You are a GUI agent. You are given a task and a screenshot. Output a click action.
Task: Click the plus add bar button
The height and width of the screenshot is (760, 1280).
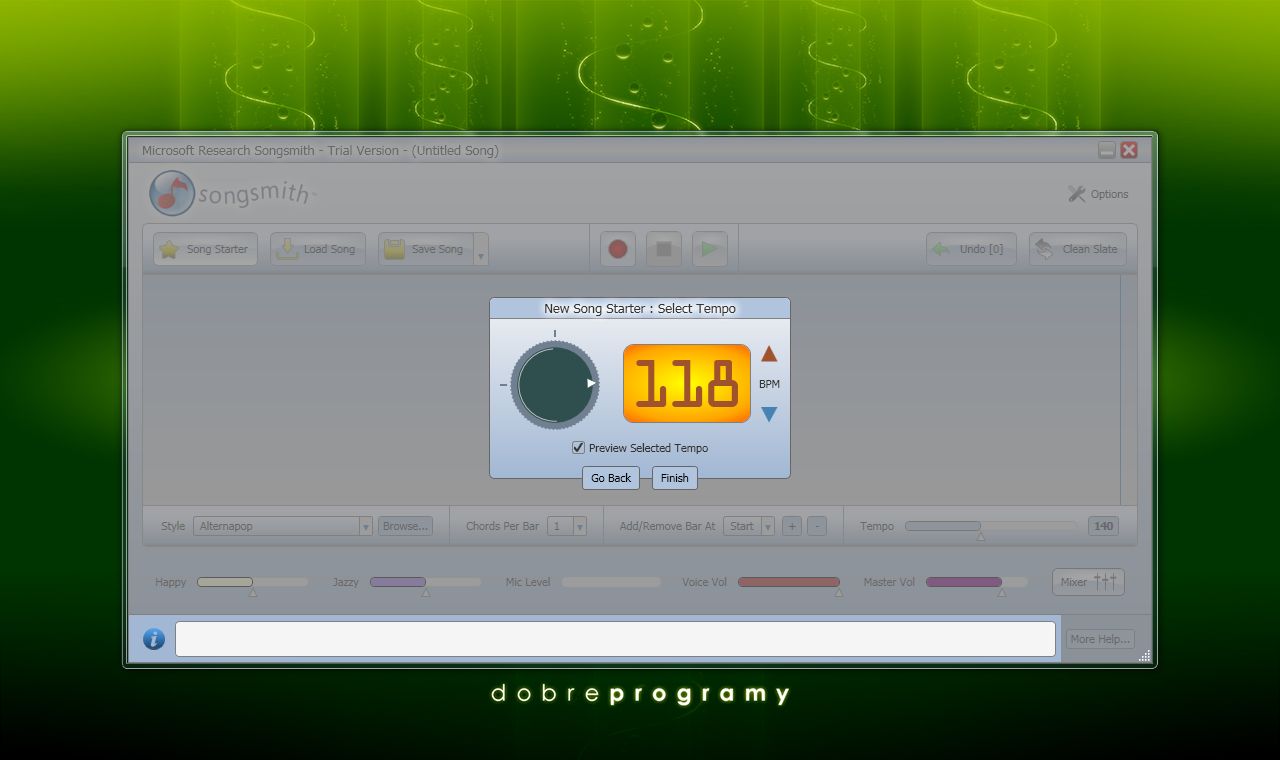click(792, 526)
